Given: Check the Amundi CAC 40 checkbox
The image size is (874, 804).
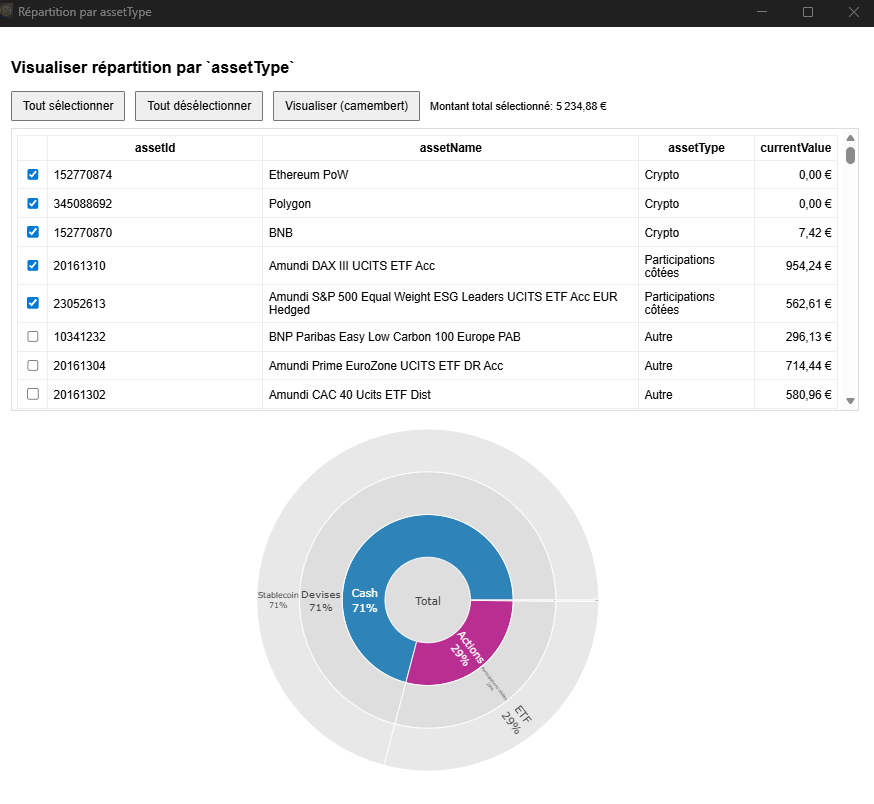Looking at the screenshot, I should [33, 395].
